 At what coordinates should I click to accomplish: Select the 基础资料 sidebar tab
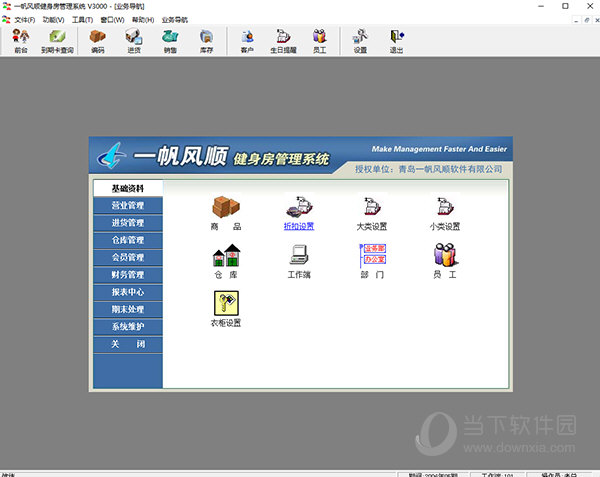[x=128, y=188]
